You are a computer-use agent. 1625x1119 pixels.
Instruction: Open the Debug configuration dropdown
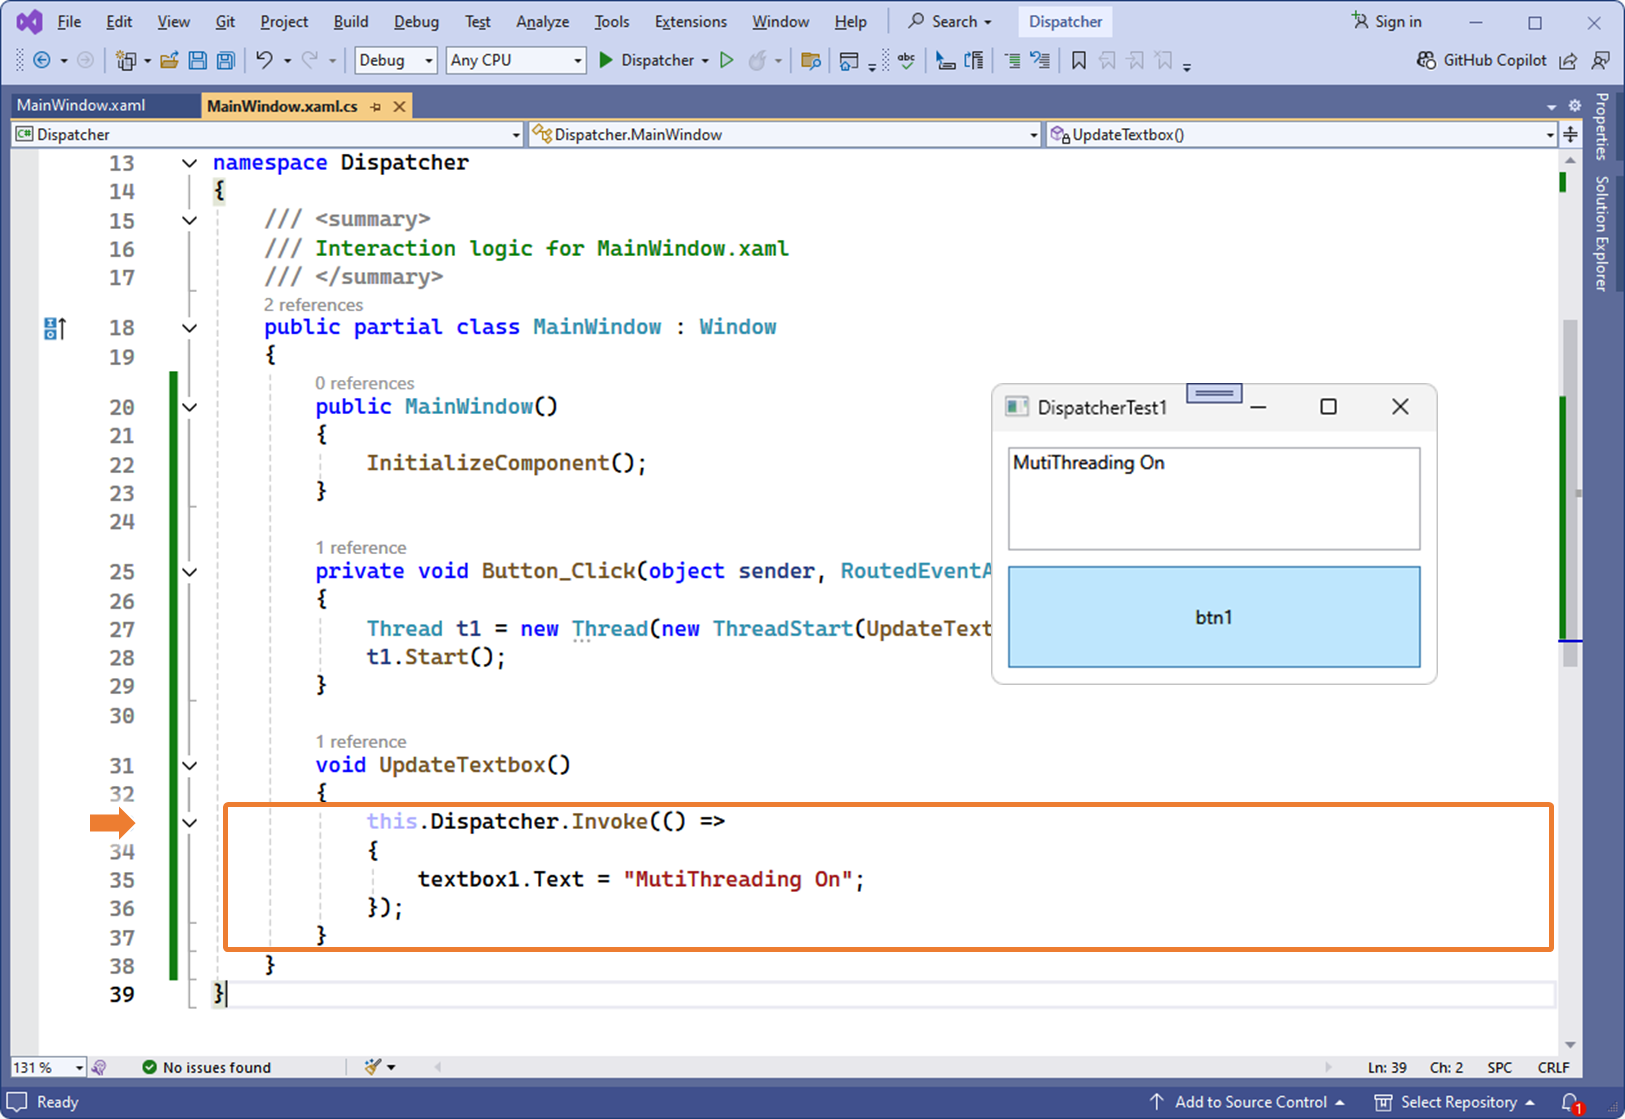pos(396,60)
